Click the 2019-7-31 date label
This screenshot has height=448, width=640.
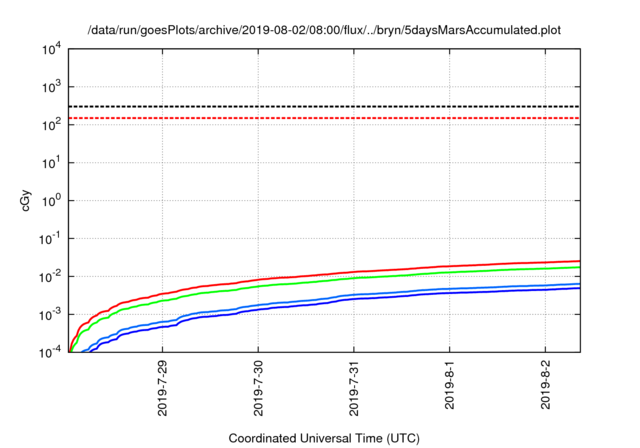point(354,388)
